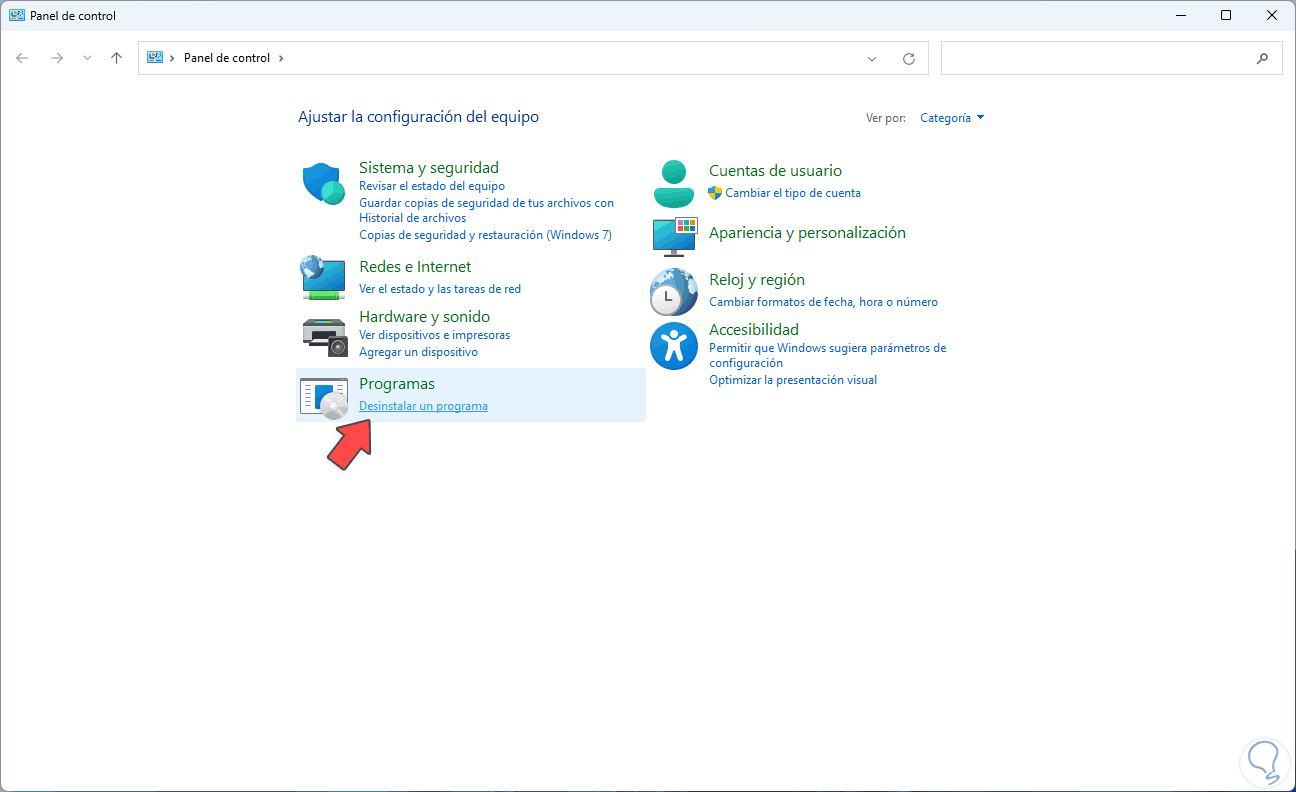The image size is (1296, 792).
Task: Click the Sistema y seguridad shield icon
Action: (x=324, y=184)
